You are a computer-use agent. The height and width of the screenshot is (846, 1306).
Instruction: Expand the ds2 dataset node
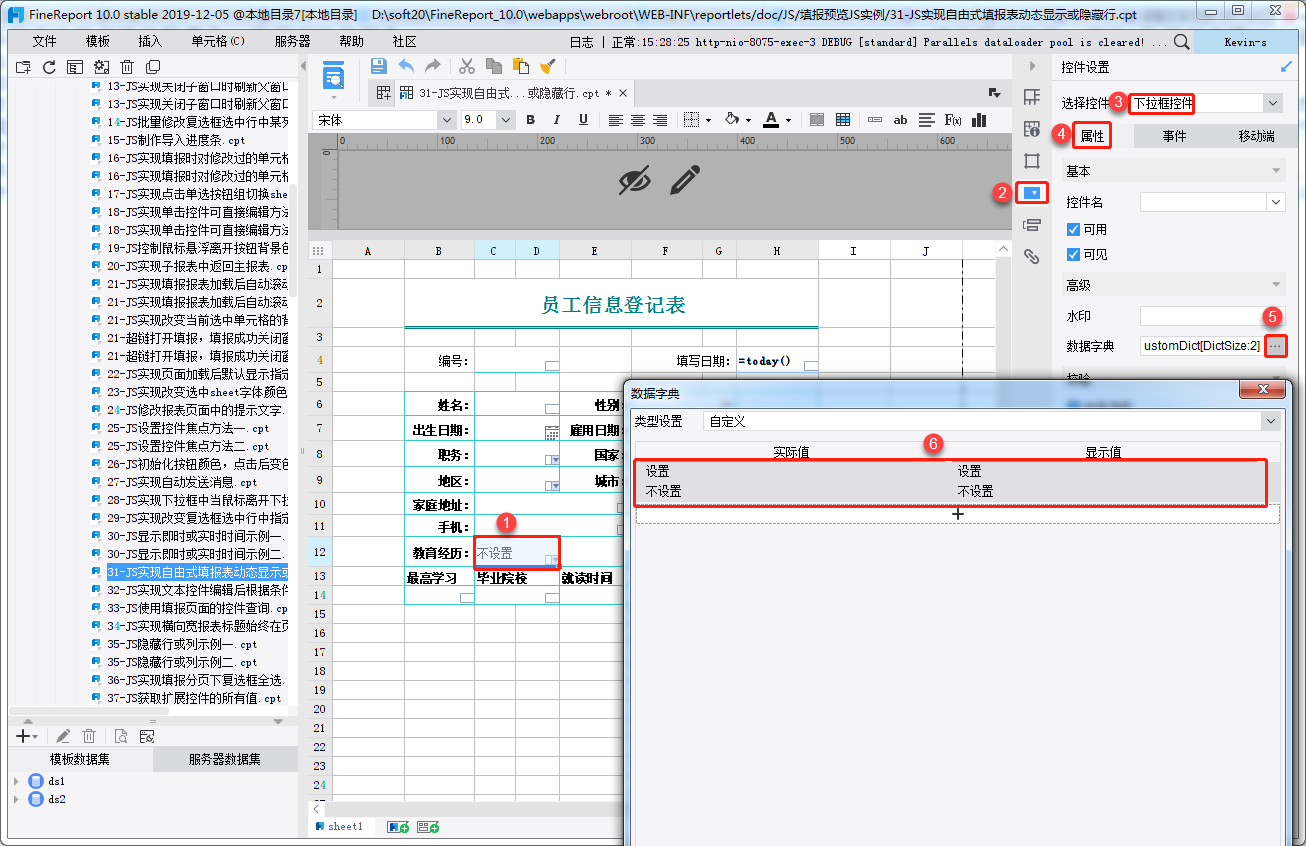tap(16, 799)
